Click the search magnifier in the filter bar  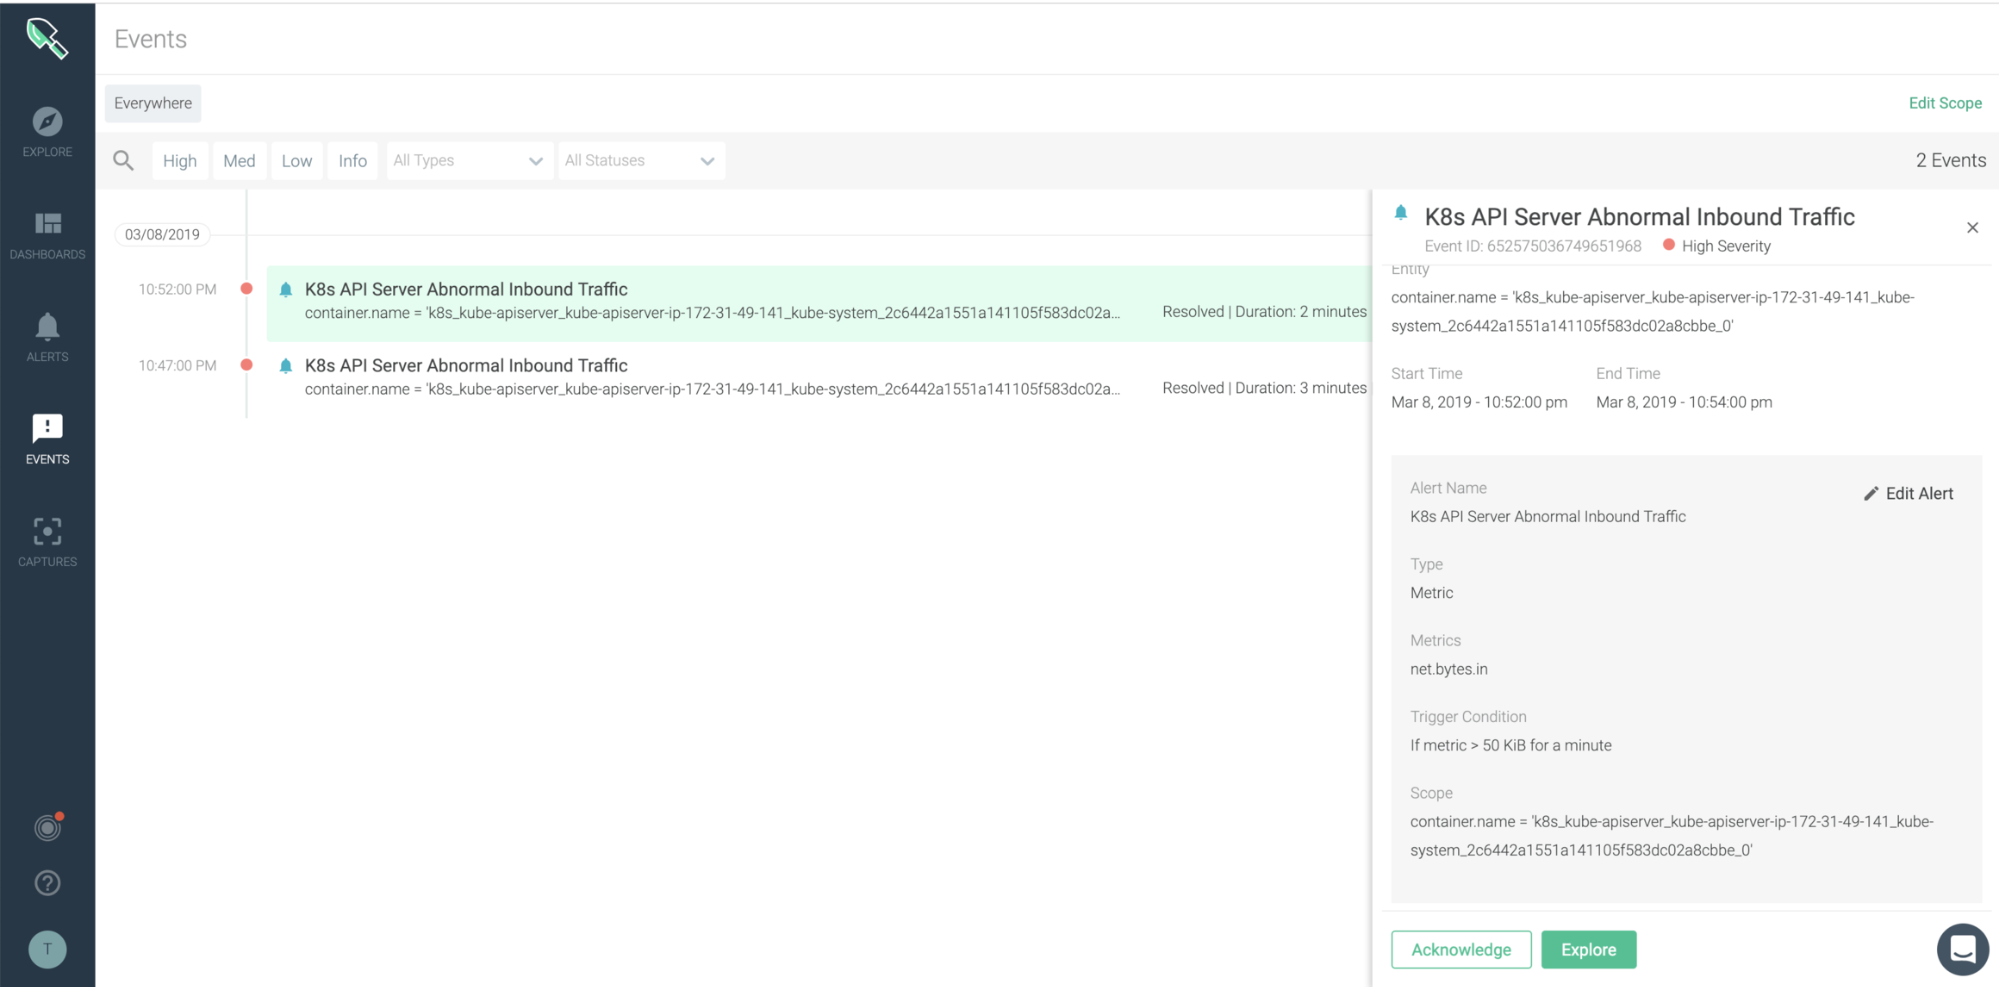click(122, 160)
